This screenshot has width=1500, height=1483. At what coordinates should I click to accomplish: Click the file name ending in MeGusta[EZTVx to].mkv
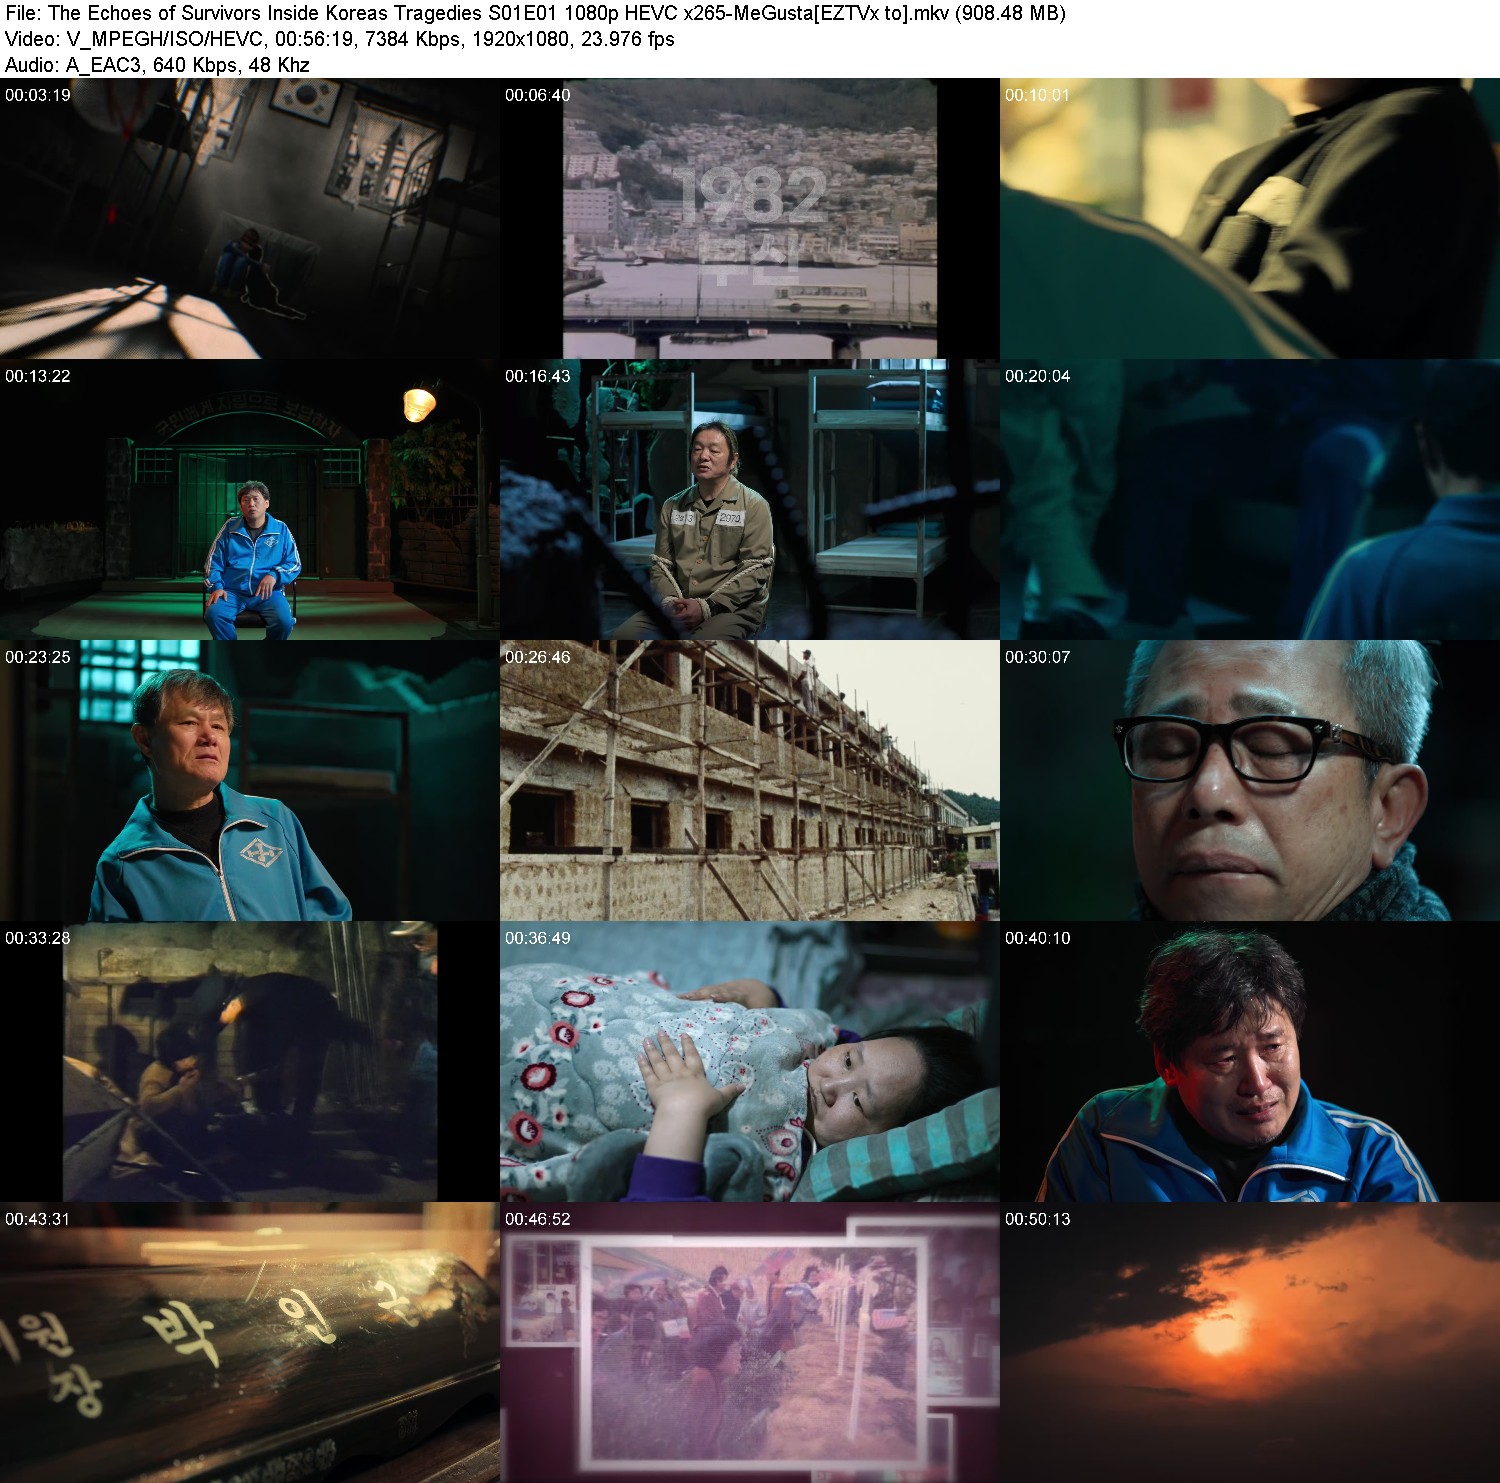click(x=499, y=13)
